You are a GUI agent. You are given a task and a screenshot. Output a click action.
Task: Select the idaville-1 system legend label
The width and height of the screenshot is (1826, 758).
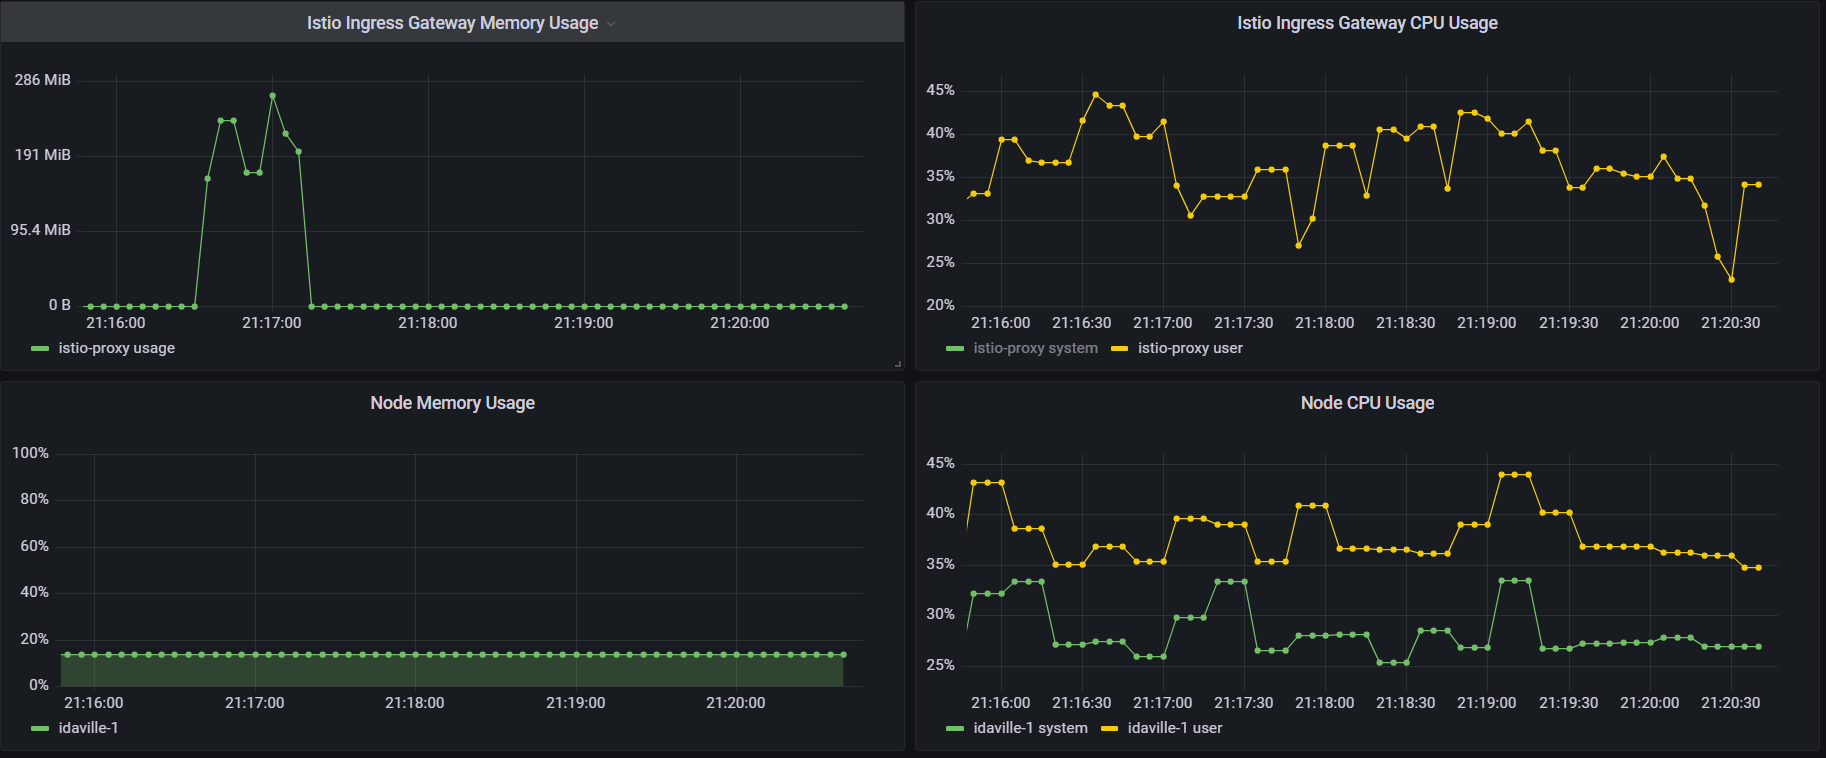click(x=1030, y=728)
